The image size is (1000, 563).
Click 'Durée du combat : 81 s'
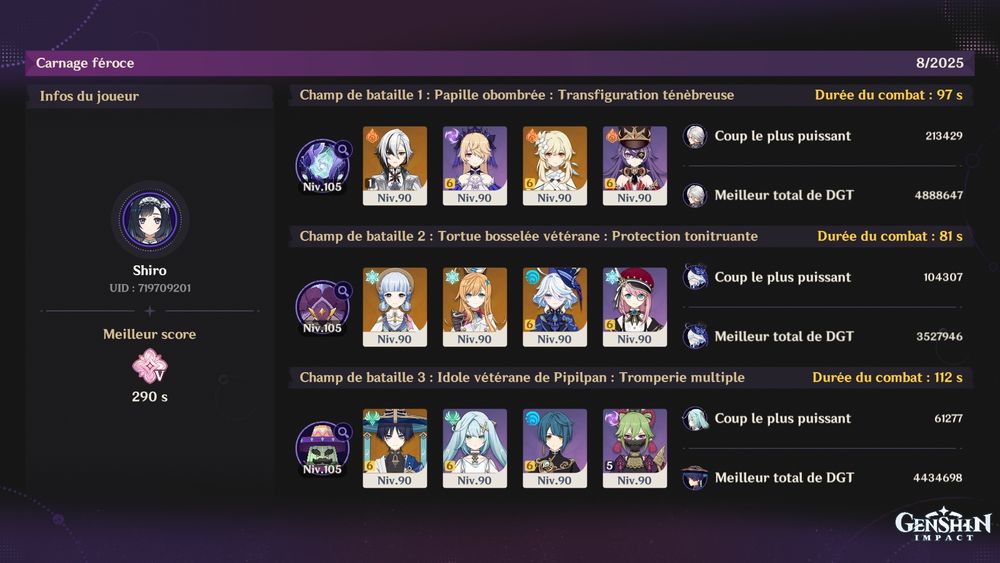pos(890,237)
